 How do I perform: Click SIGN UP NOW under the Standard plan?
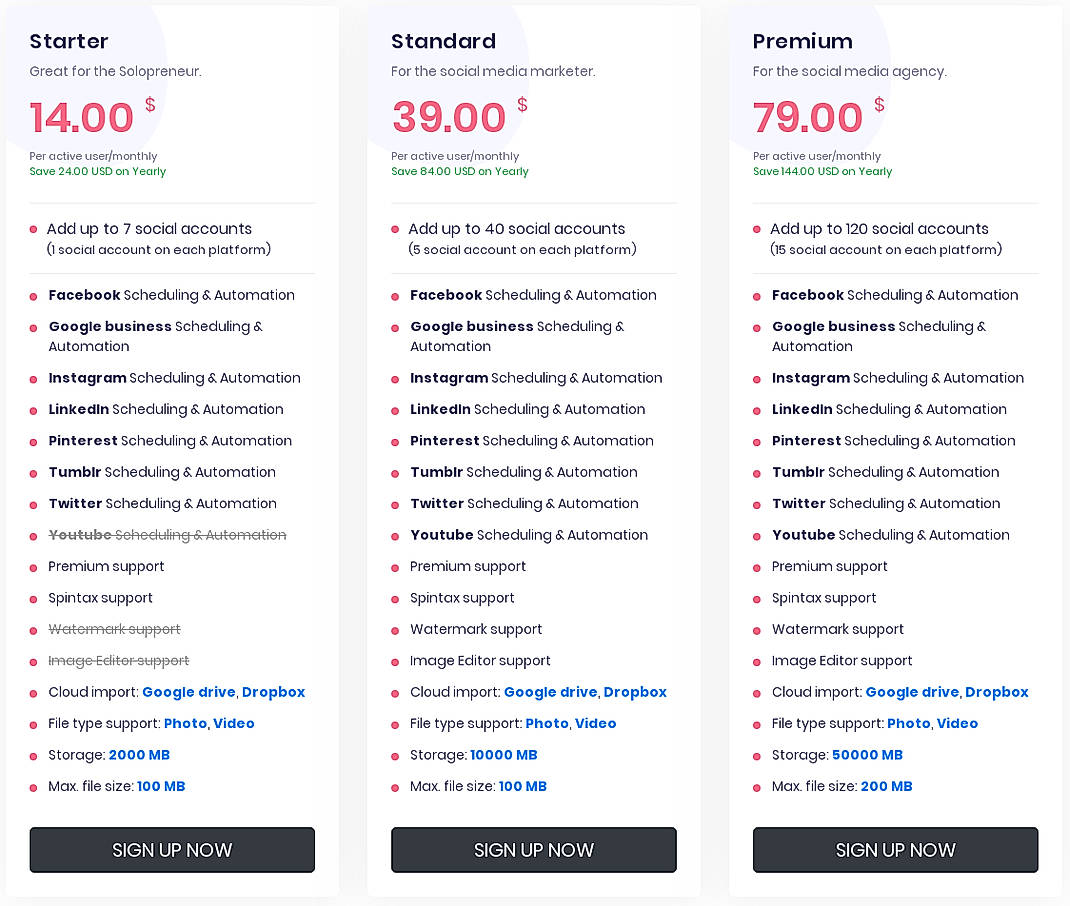(x=533, y=849)
